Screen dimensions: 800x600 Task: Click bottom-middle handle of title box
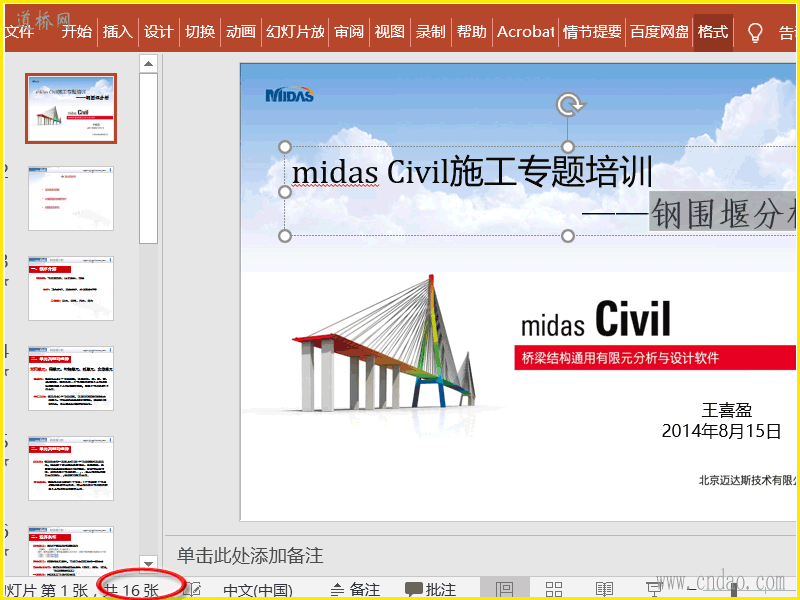point(568,236)
